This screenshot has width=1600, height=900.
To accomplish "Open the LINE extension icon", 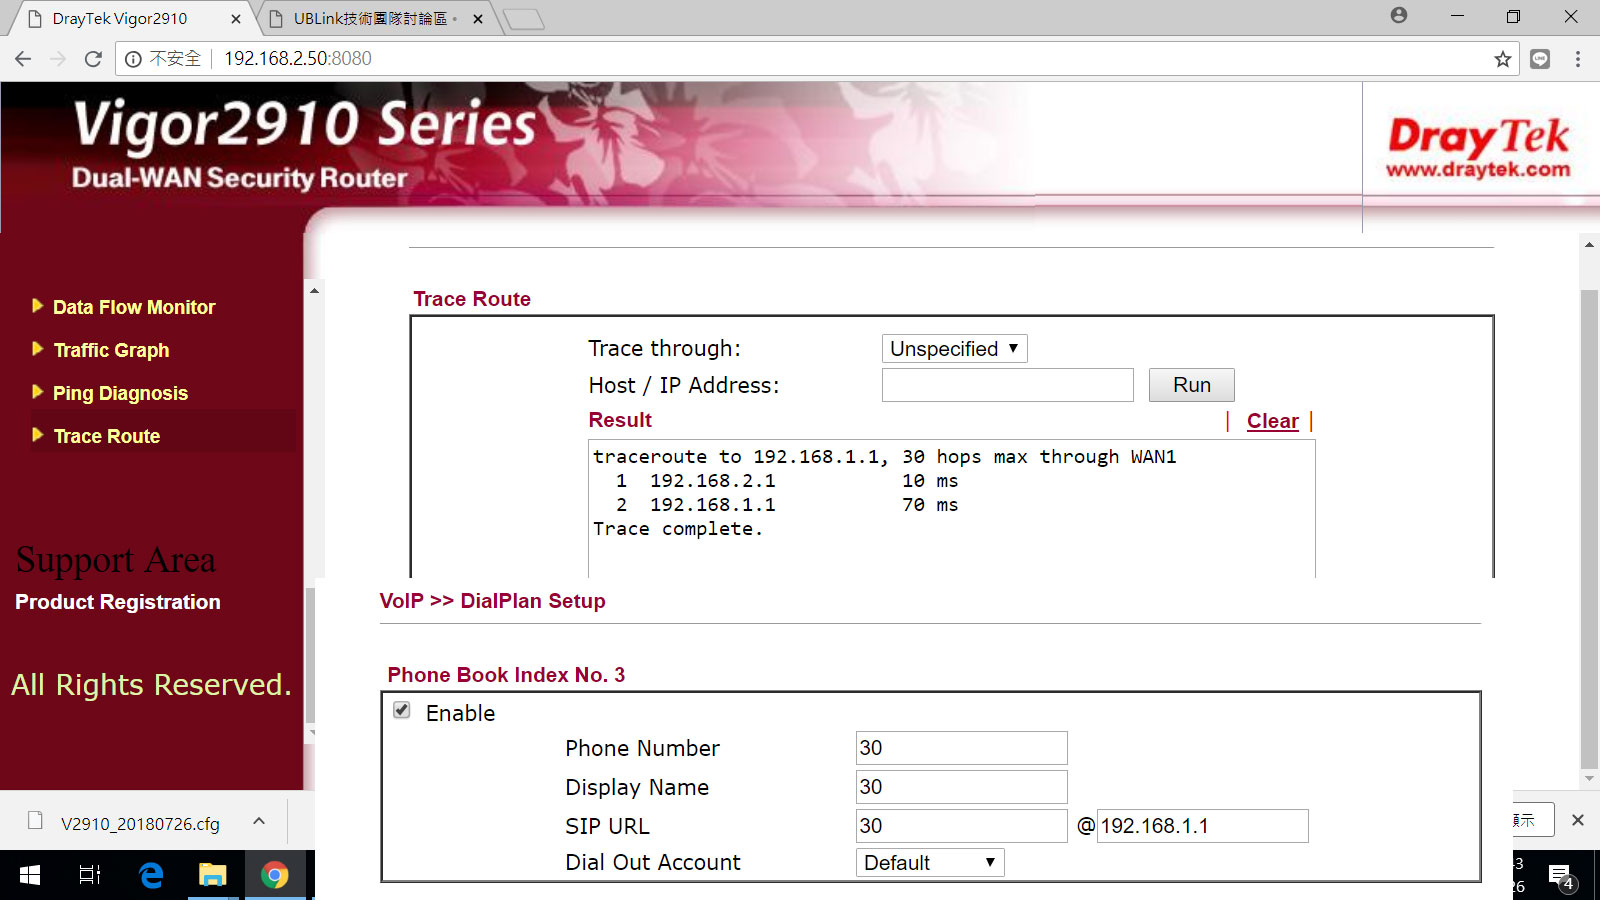I will tap(1540, 59).
